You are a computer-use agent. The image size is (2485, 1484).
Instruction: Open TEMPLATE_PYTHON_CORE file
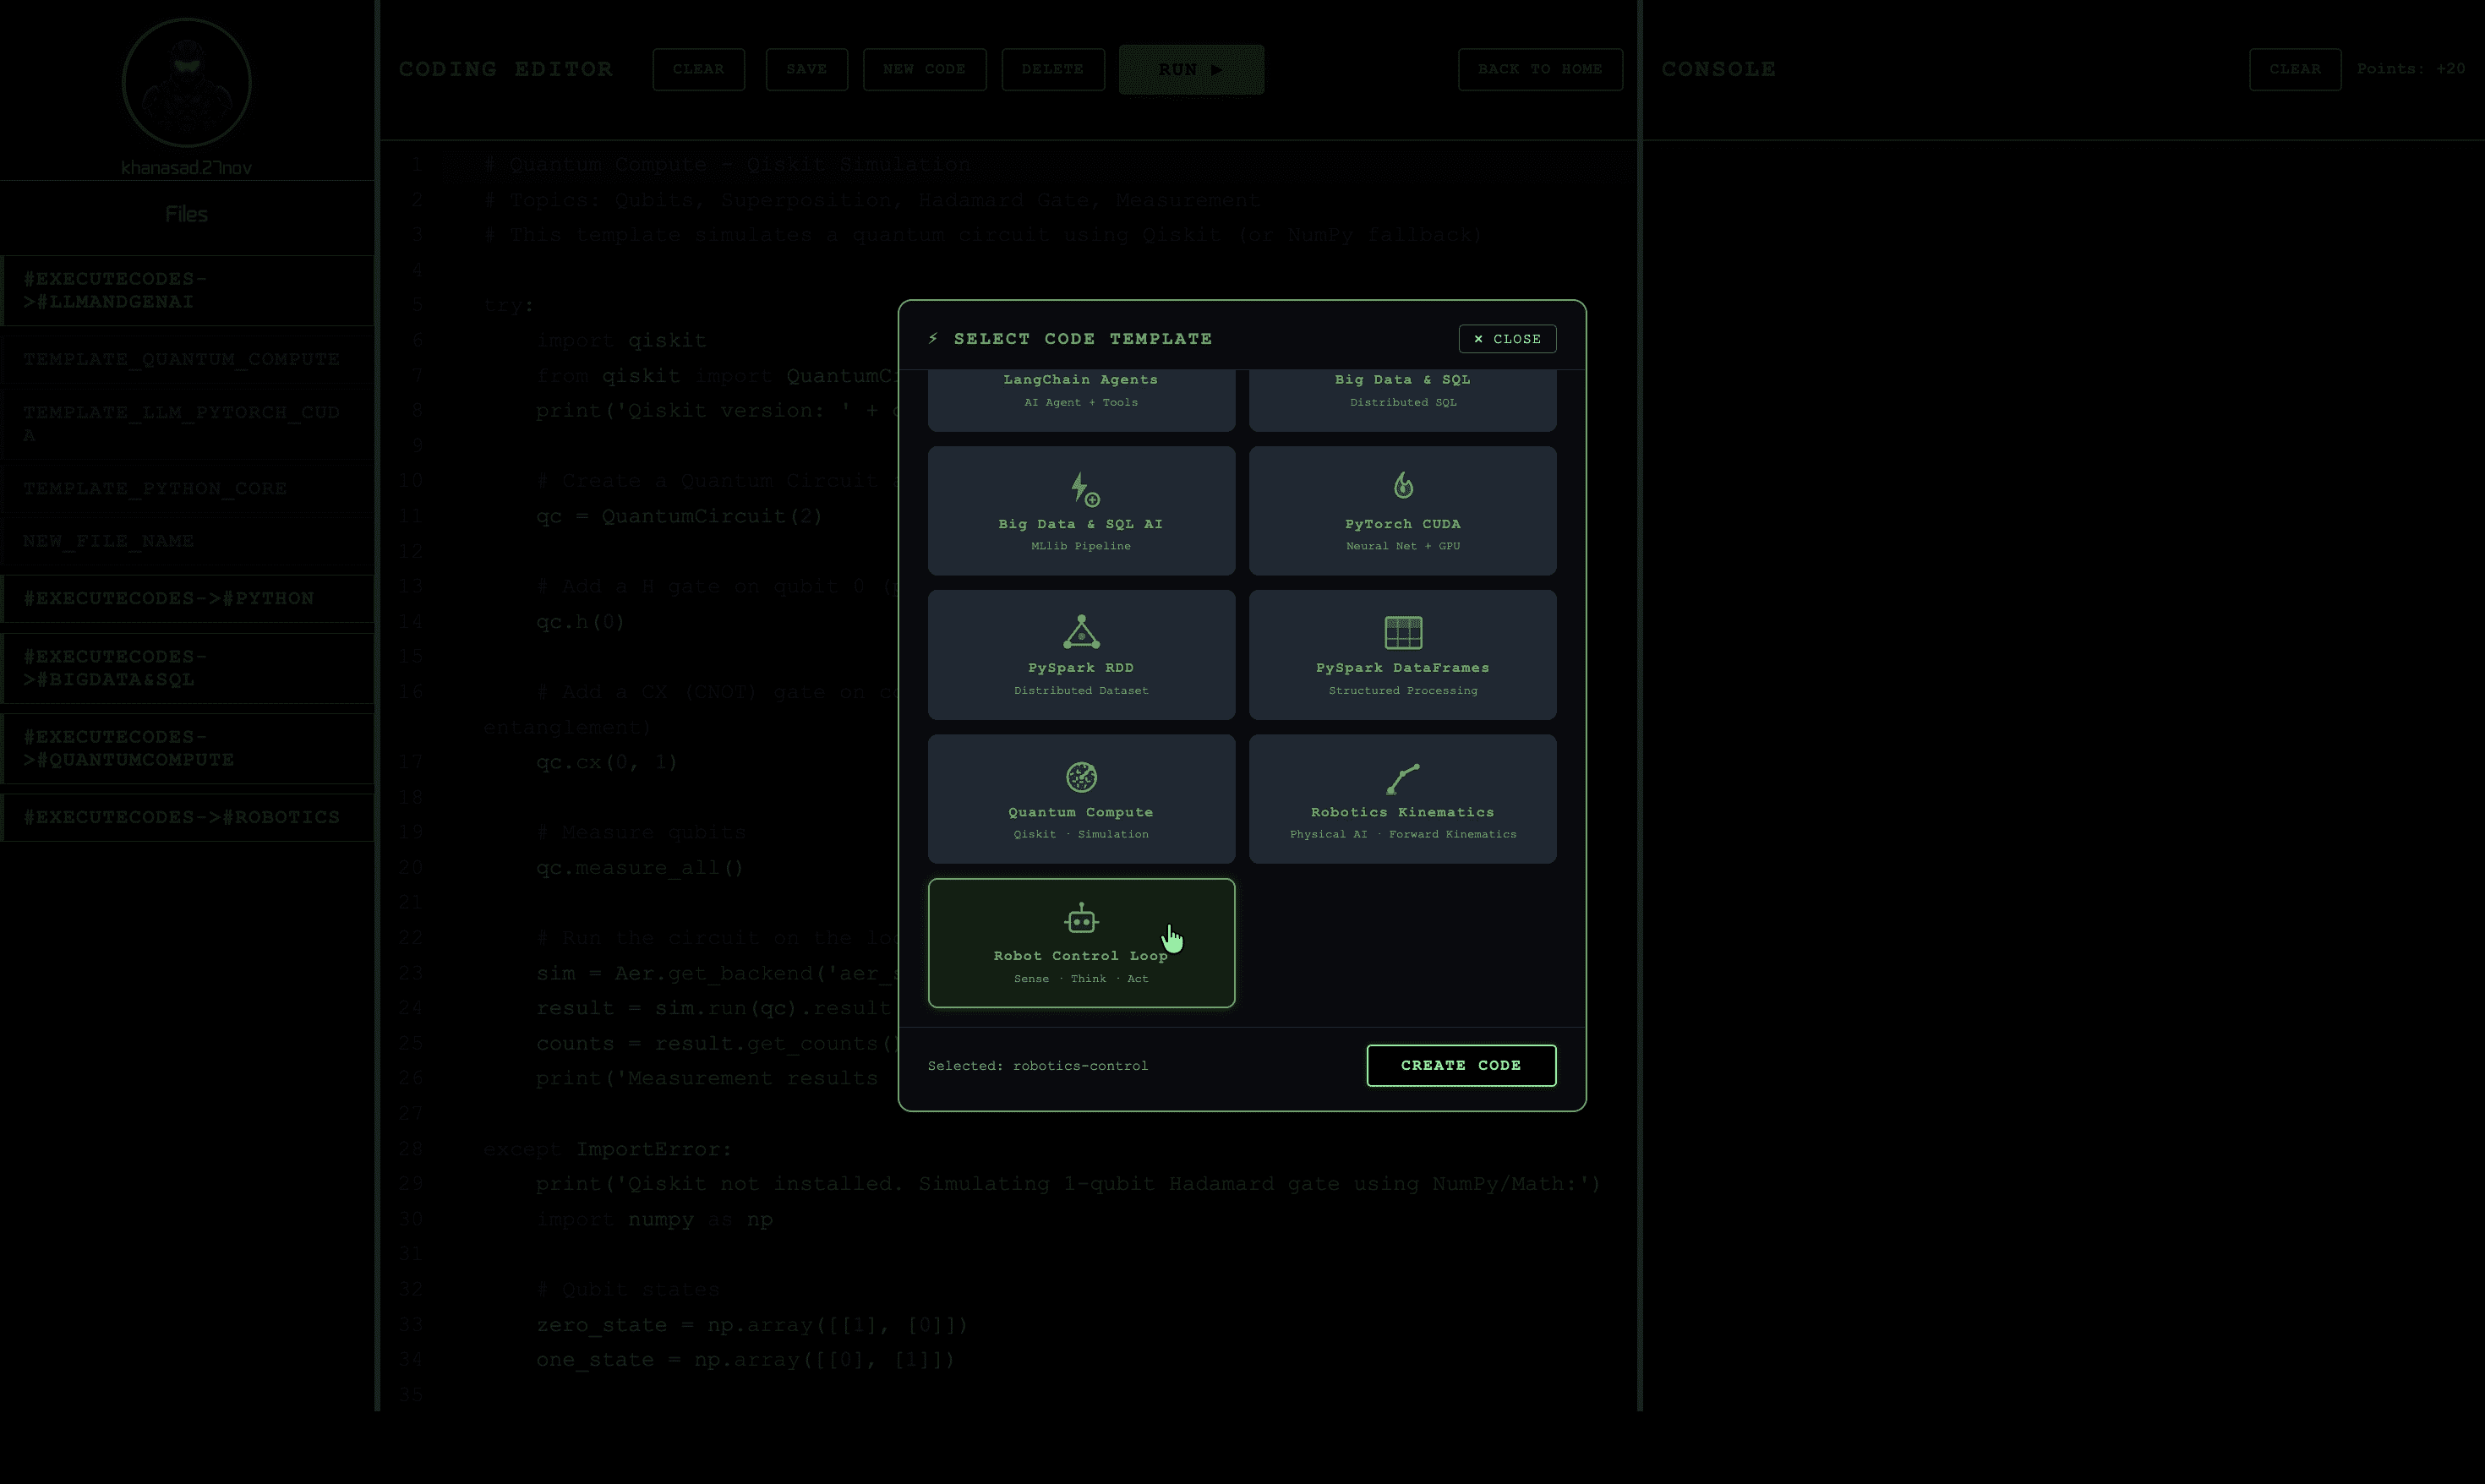tap(187, 488)
